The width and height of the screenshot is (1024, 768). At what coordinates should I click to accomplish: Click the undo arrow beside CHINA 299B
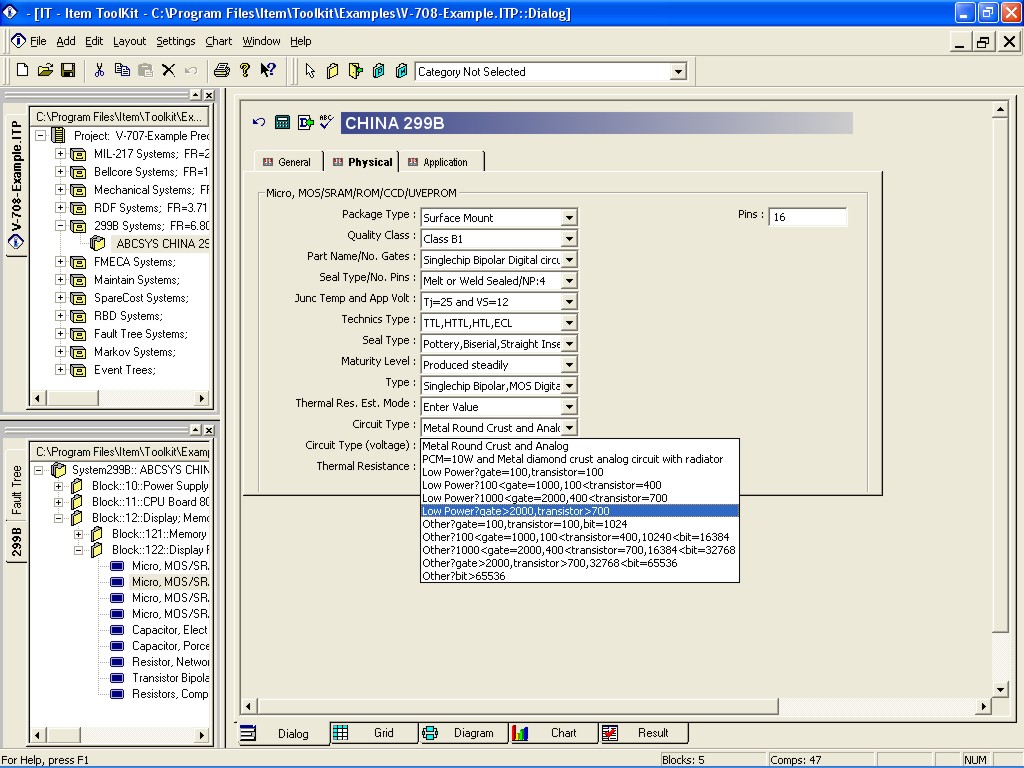pyautogui.click(x=259, y=122)
